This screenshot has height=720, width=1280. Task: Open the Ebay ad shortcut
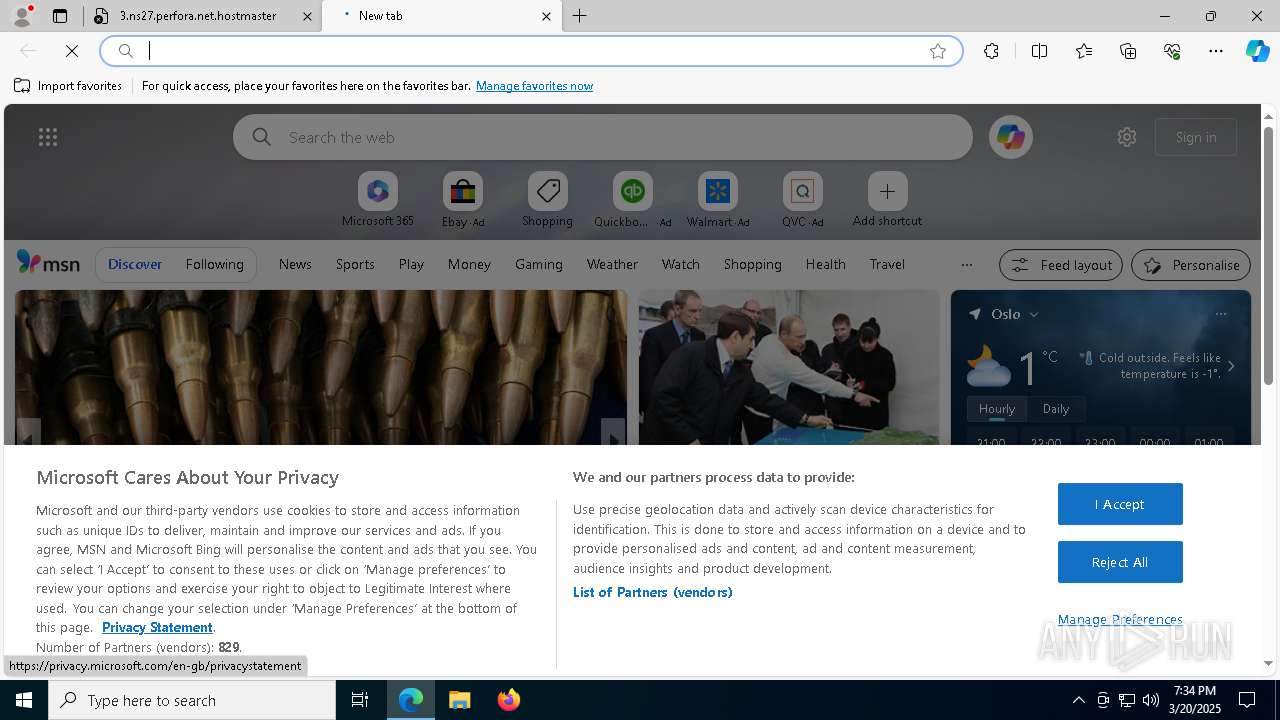tap(463, 200)
